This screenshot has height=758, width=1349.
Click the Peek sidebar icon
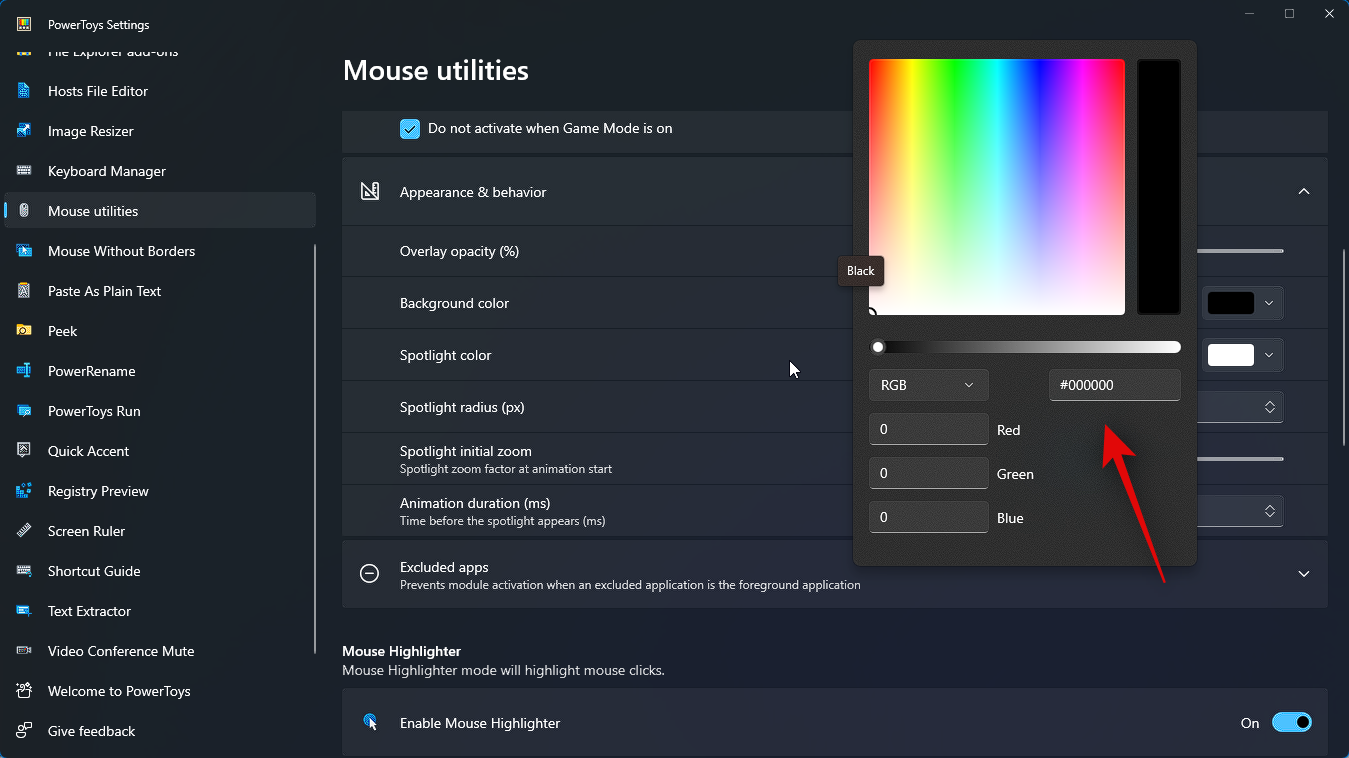(24, 331)
